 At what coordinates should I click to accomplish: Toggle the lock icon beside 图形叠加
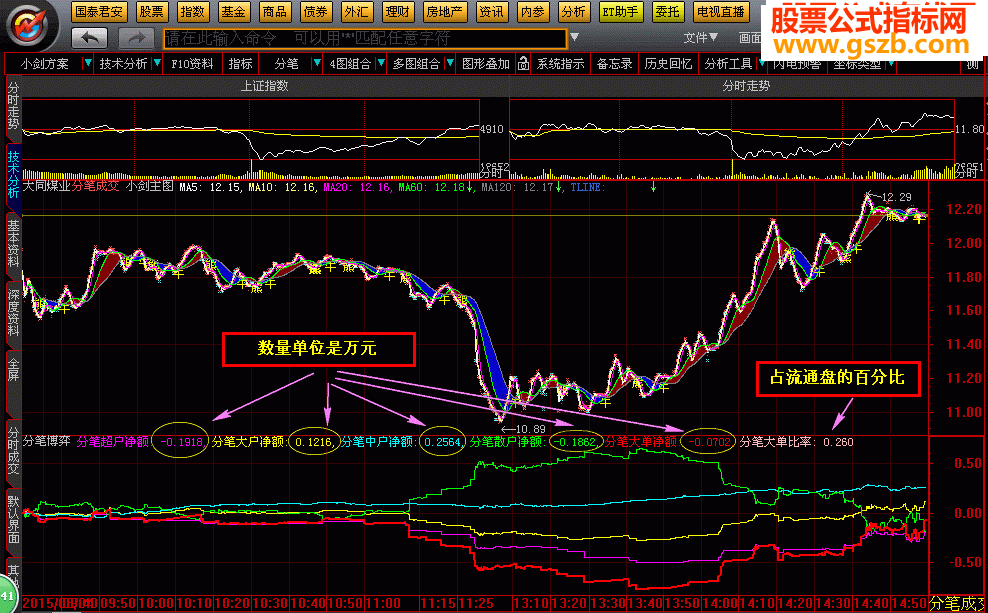[523, 64]
